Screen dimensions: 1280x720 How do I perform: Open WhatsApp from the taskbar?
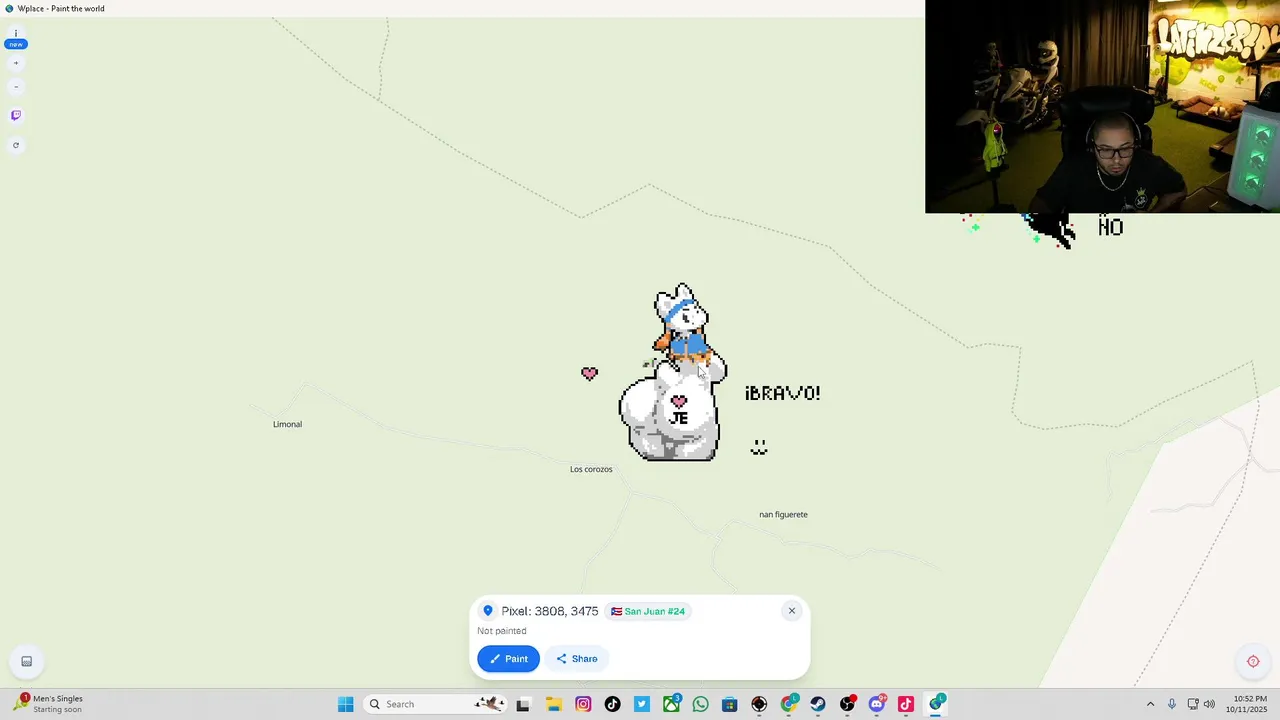pos(700,704)
